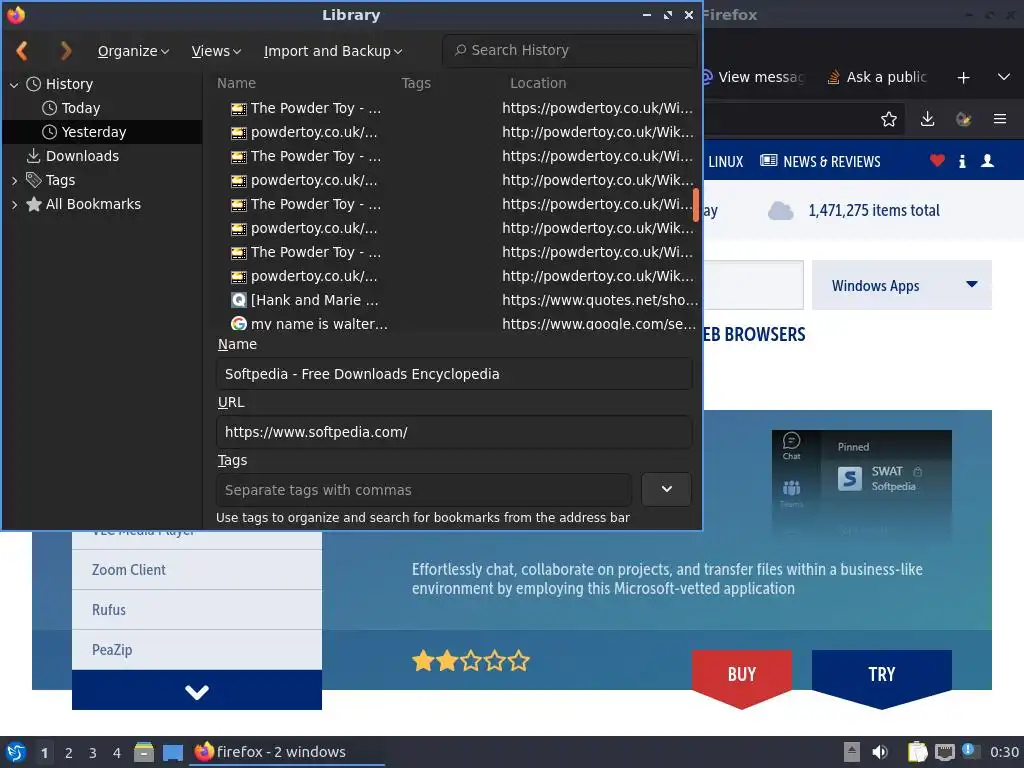Viewport: 1024px width, 768px height.
Task: Open the file manager taskbar icon
Action: pos(144,752)
